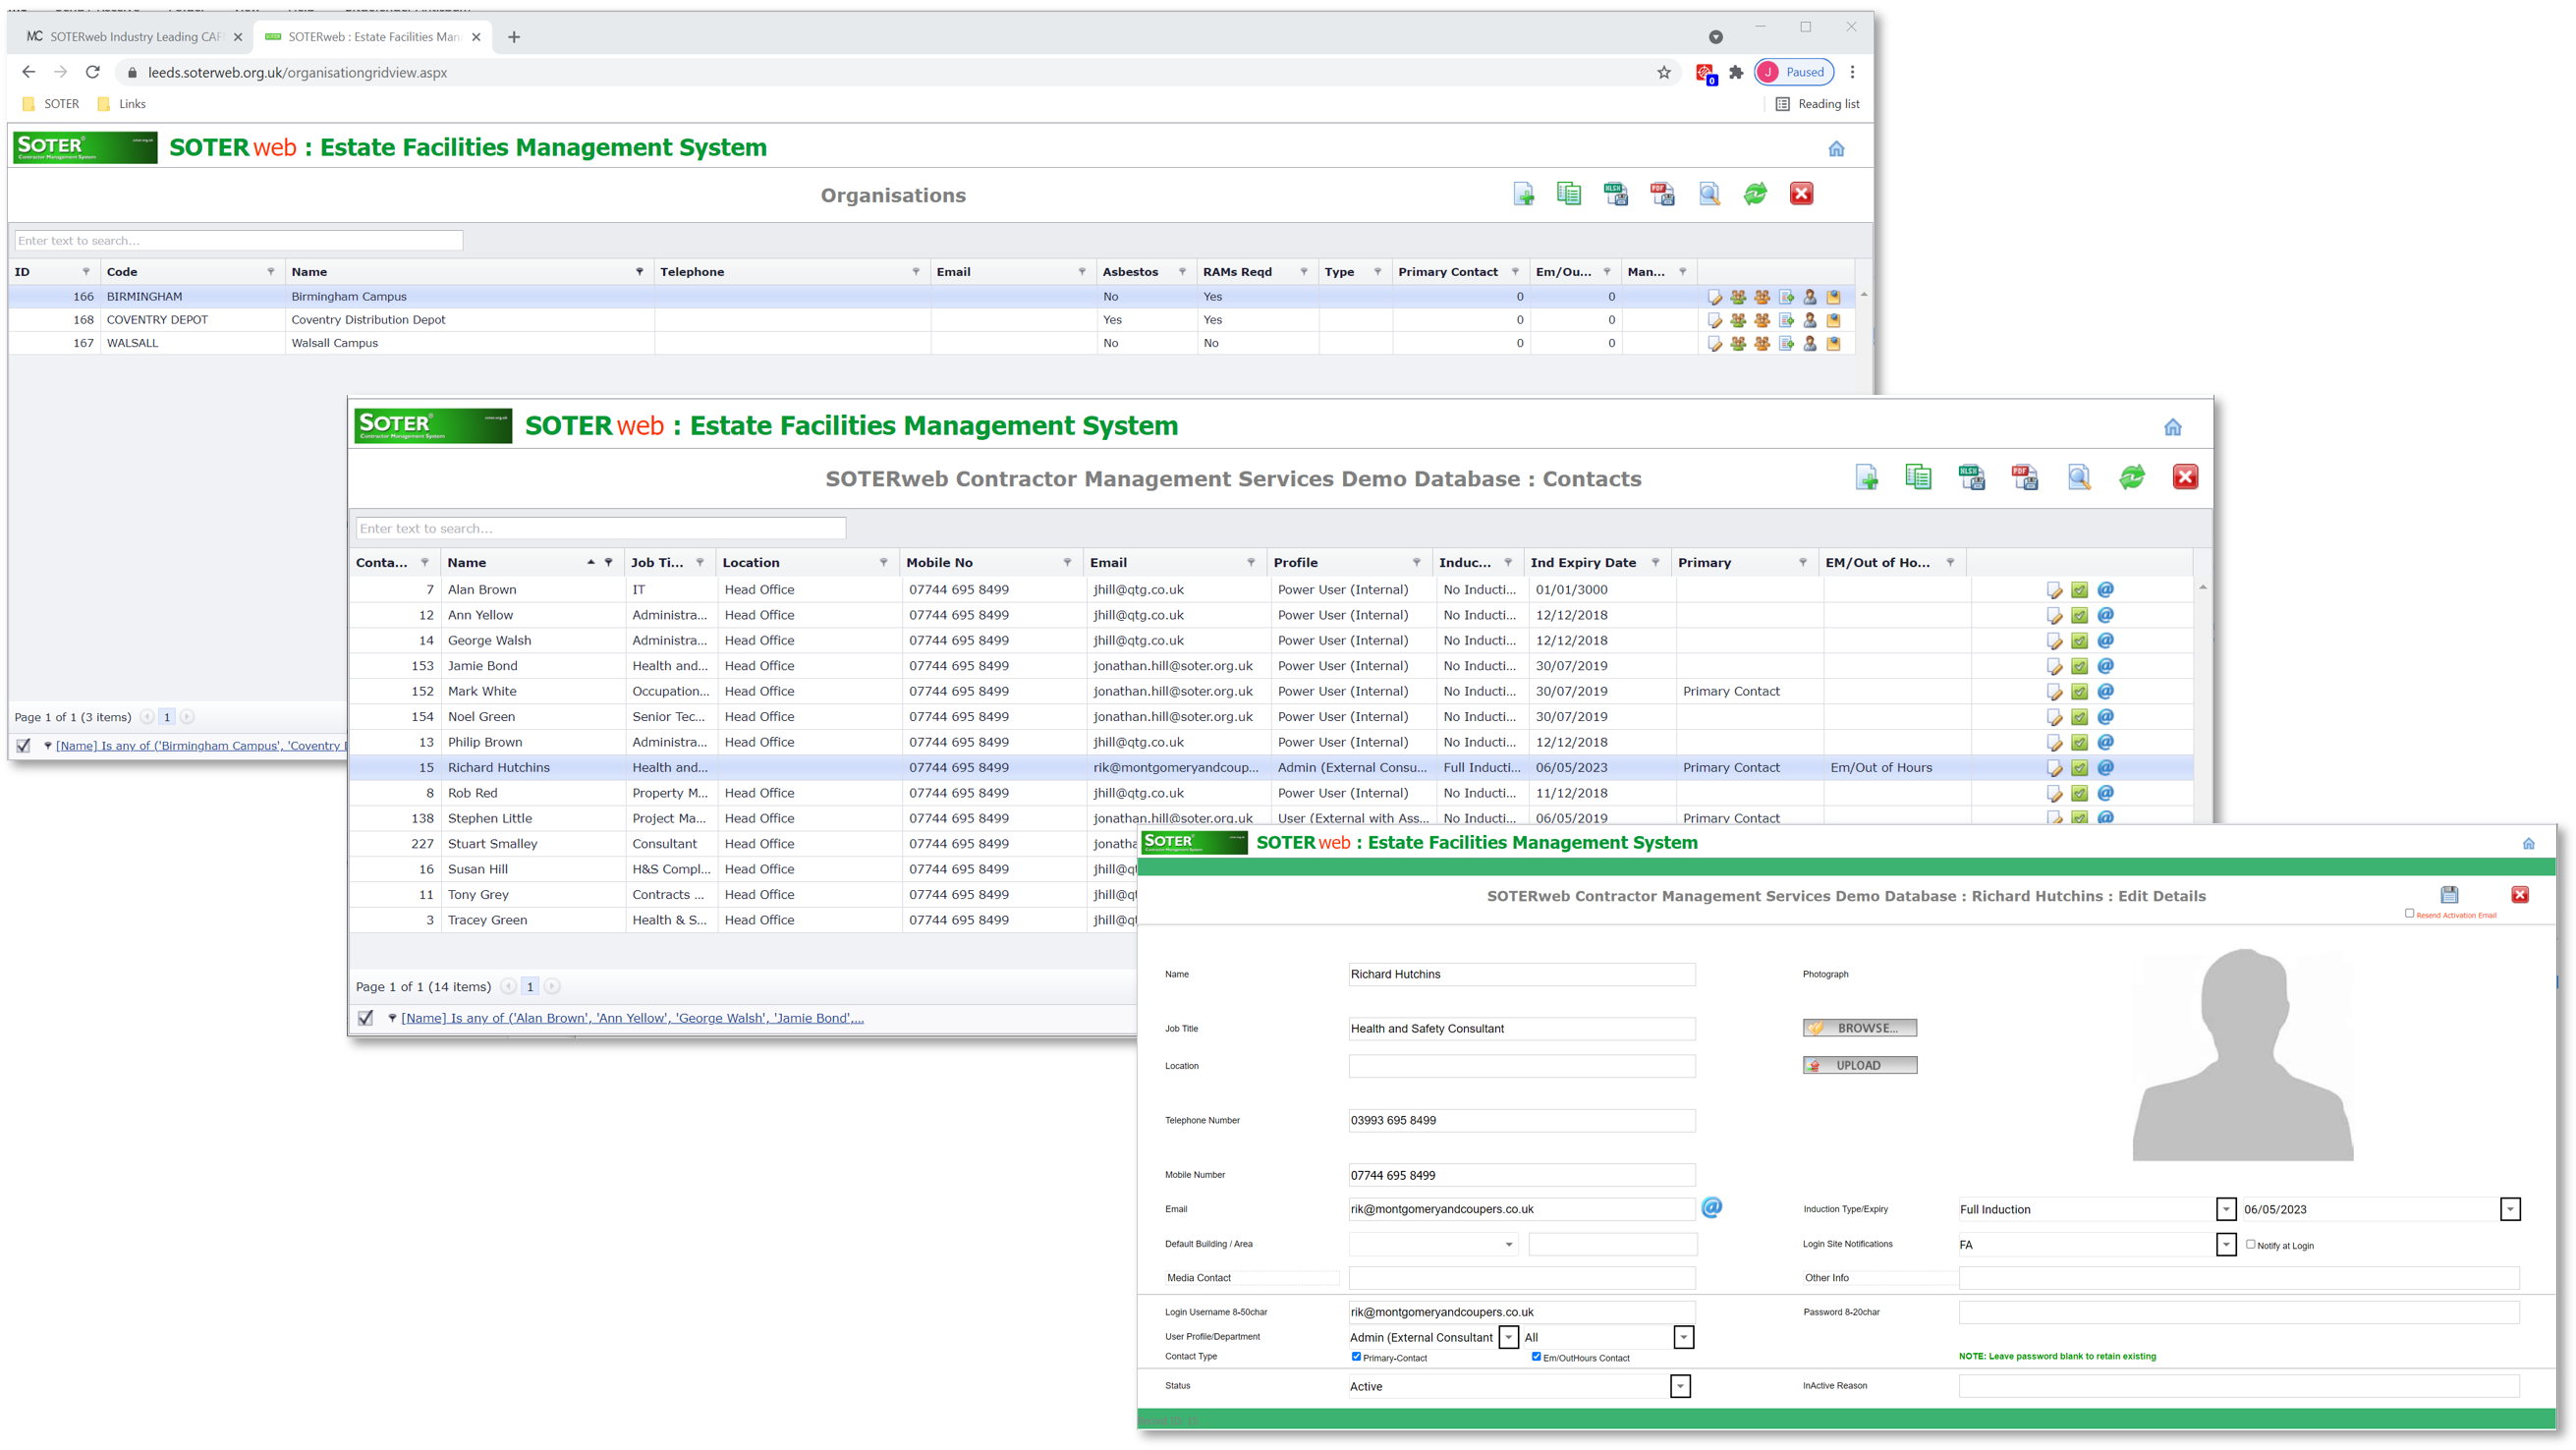Click Organisations filter expression link
The image size is (2576, 1450).
[x=200, y=746]
